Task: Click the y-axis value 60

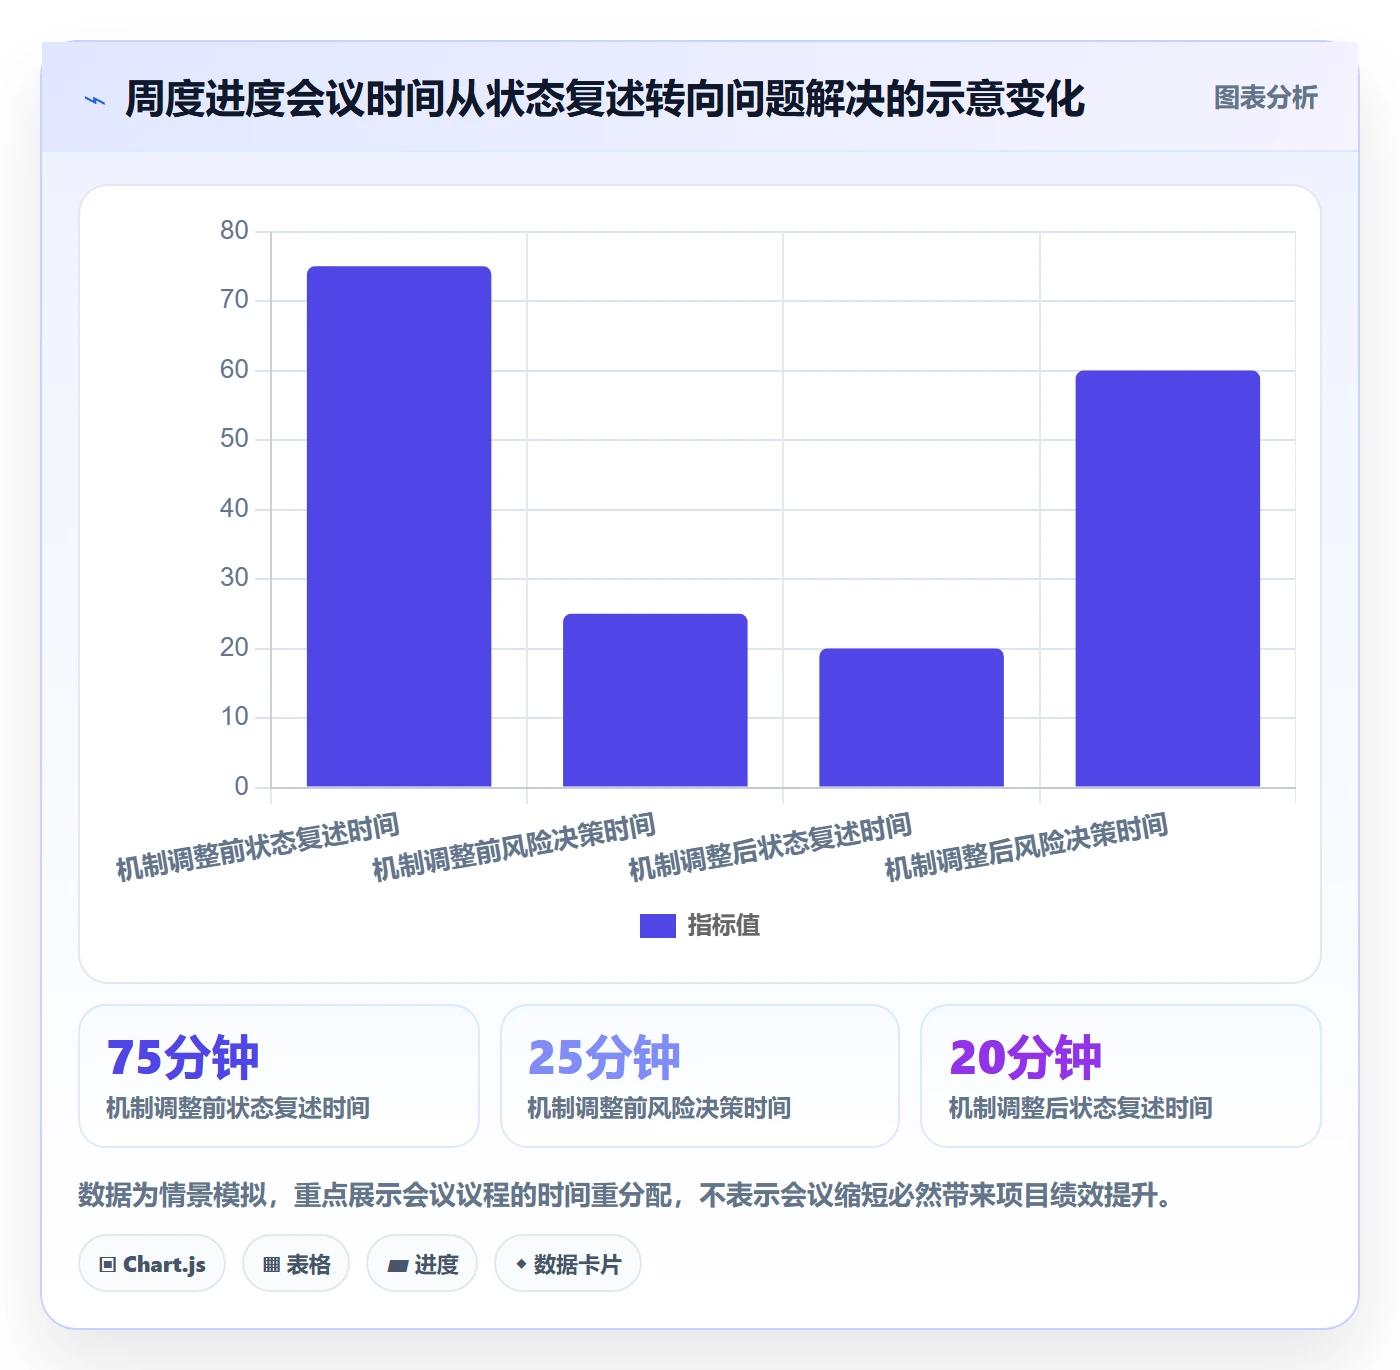Action: click(x=234, y=370)
